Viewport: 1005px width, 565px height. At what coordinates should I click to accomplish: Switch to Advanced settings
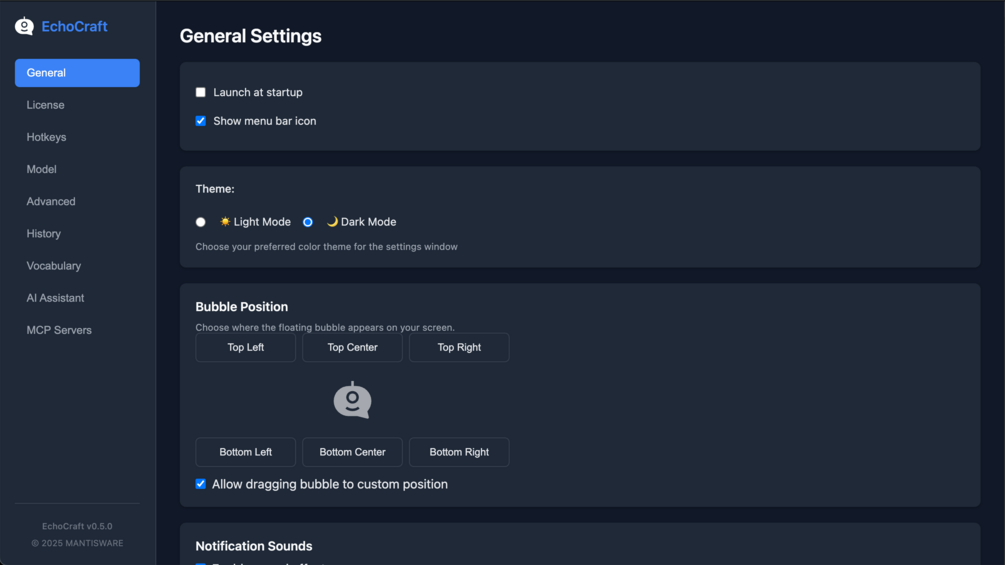coord(51,201)
